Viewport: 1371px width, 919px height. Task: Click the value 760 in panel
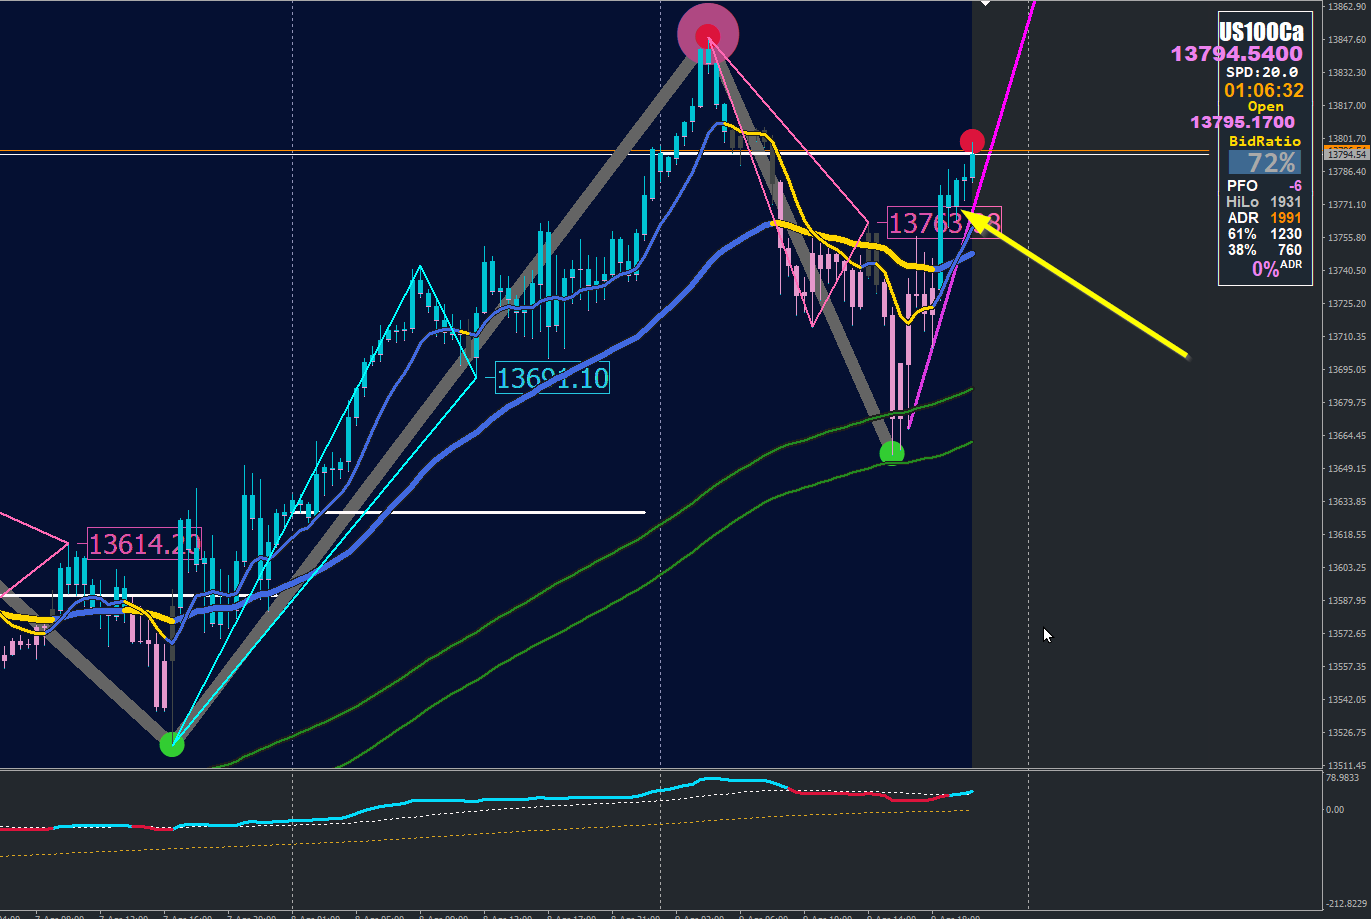[x=1290, y=249]
